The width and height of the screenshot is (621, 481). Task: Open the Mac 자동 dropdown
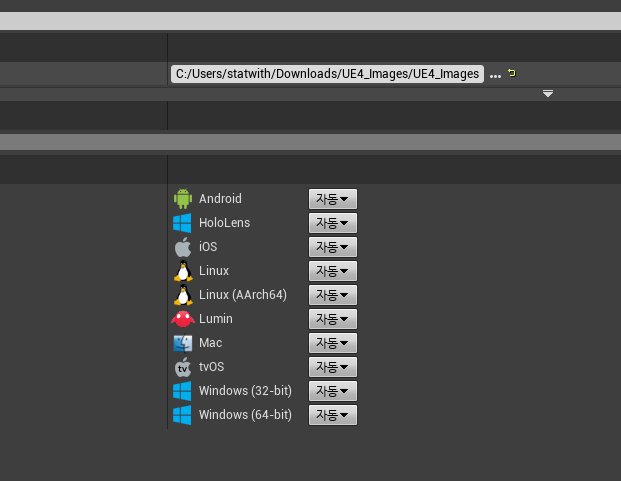333,343
